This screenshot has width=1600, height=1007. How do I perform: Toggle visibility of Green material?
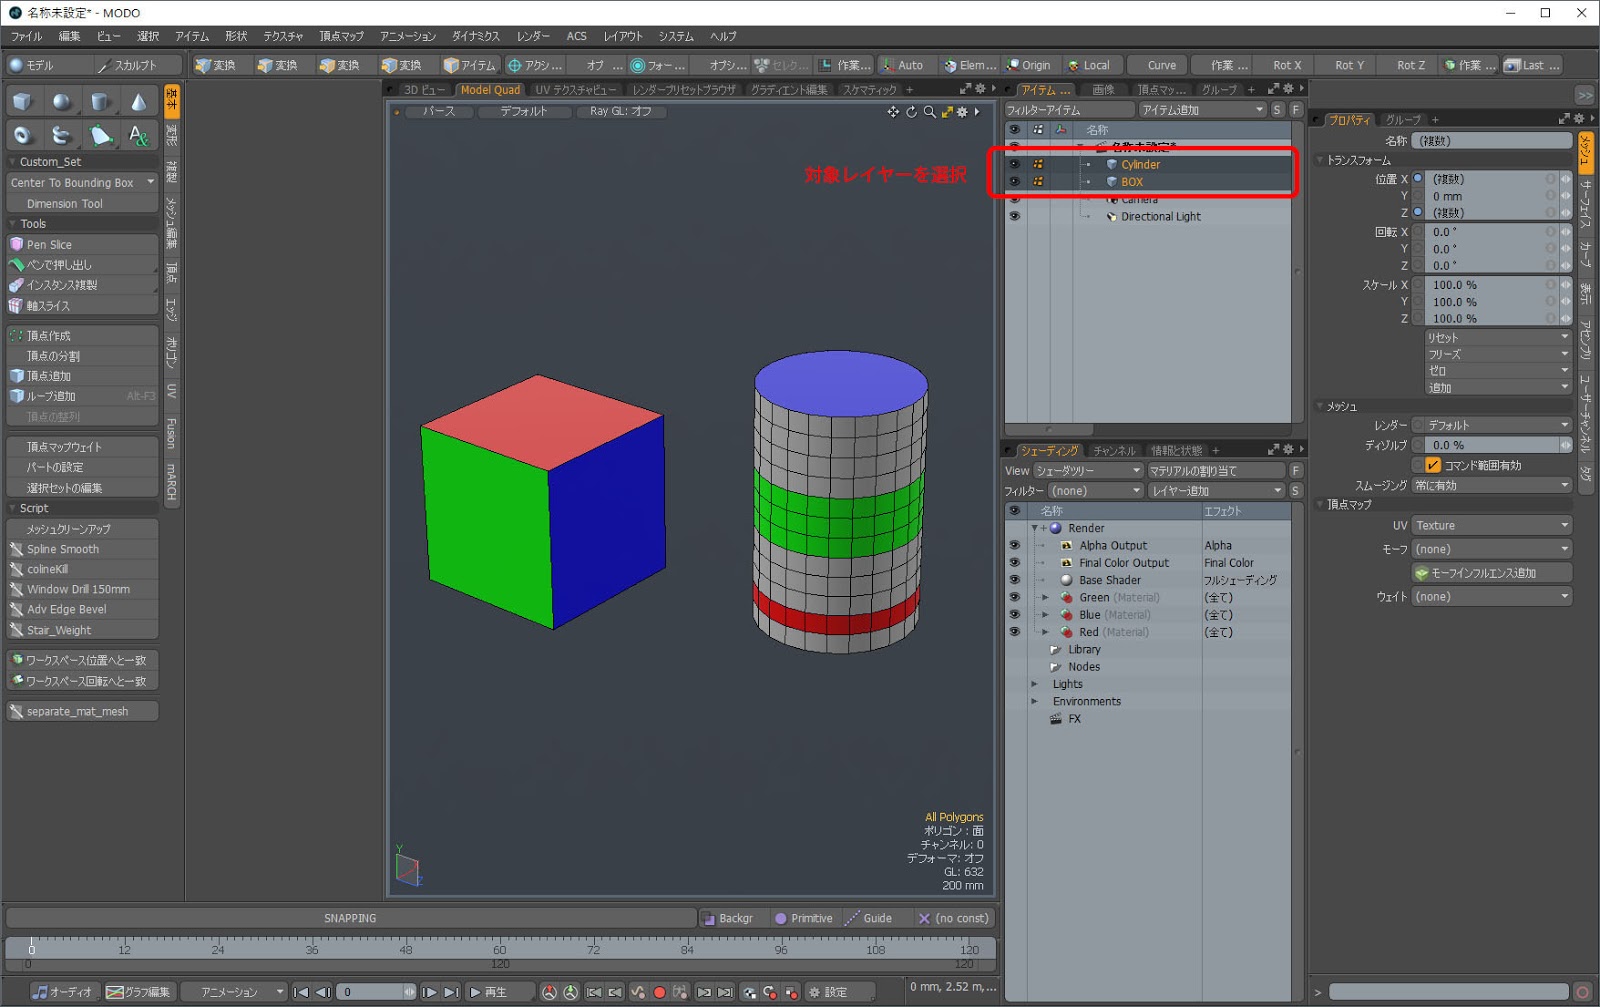1014,597
